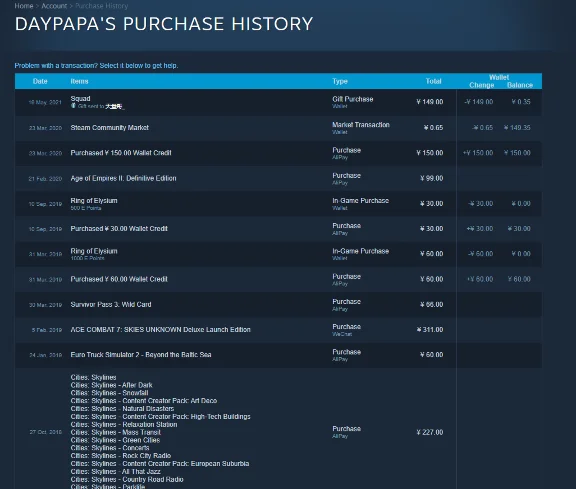Click the ¥ 311.00 total amount

(430, 330)
